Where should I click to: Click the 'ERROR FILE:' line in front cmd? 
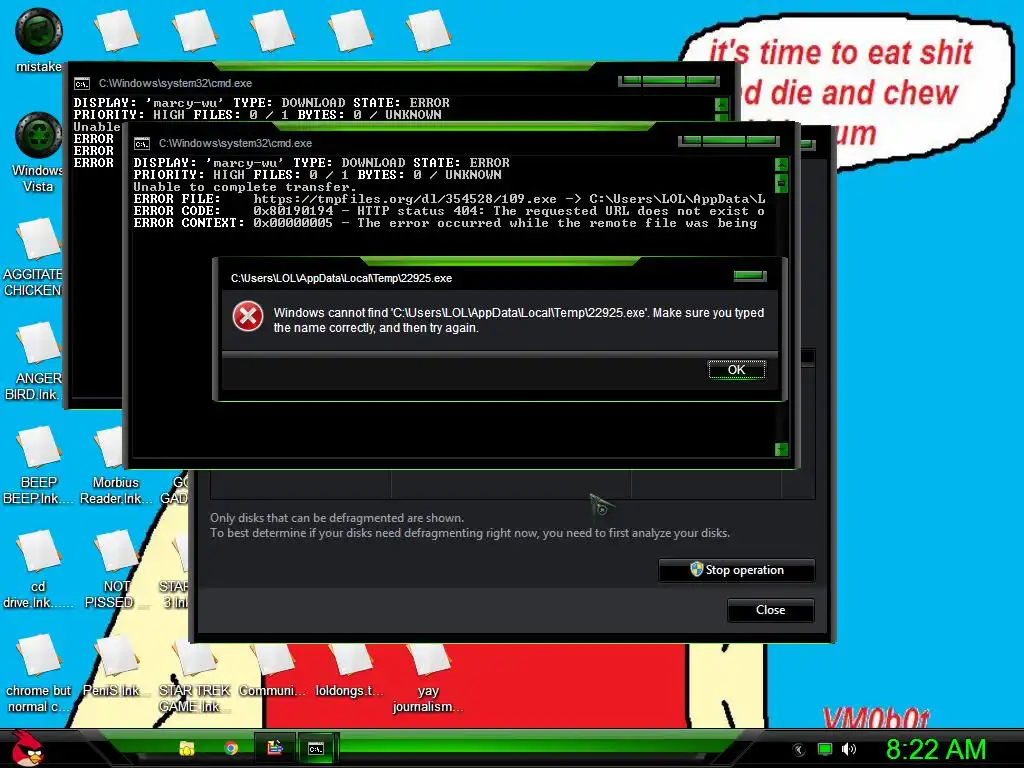[449, 199]
